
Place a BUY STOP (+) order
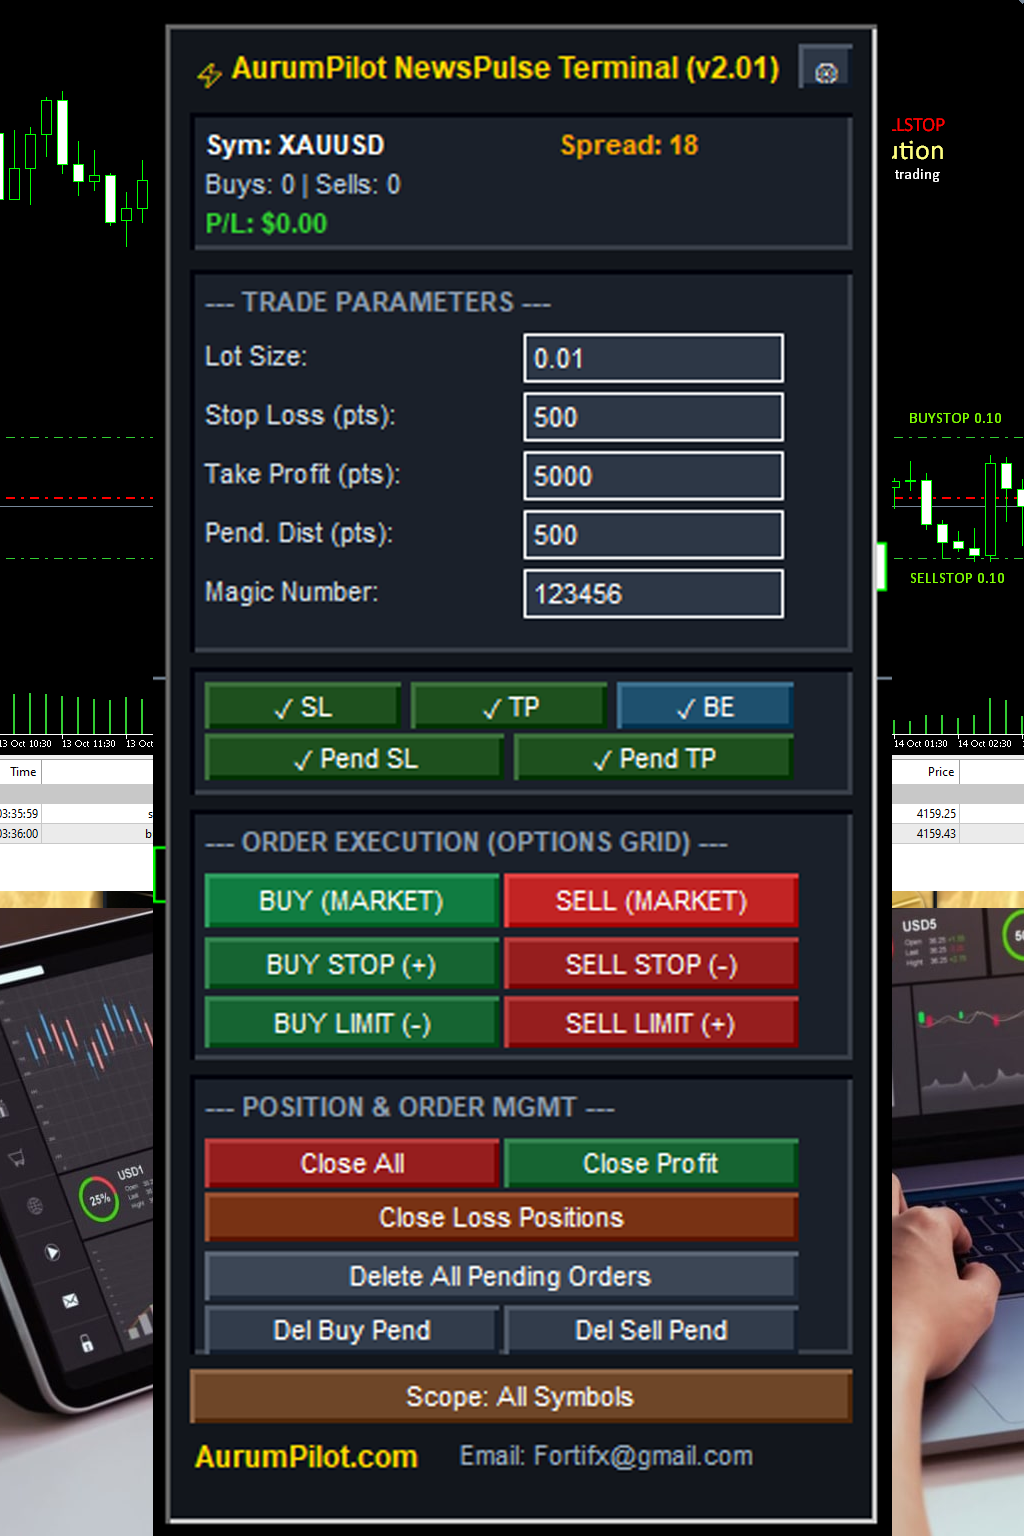pyautogui.click(x=352, y=964)
